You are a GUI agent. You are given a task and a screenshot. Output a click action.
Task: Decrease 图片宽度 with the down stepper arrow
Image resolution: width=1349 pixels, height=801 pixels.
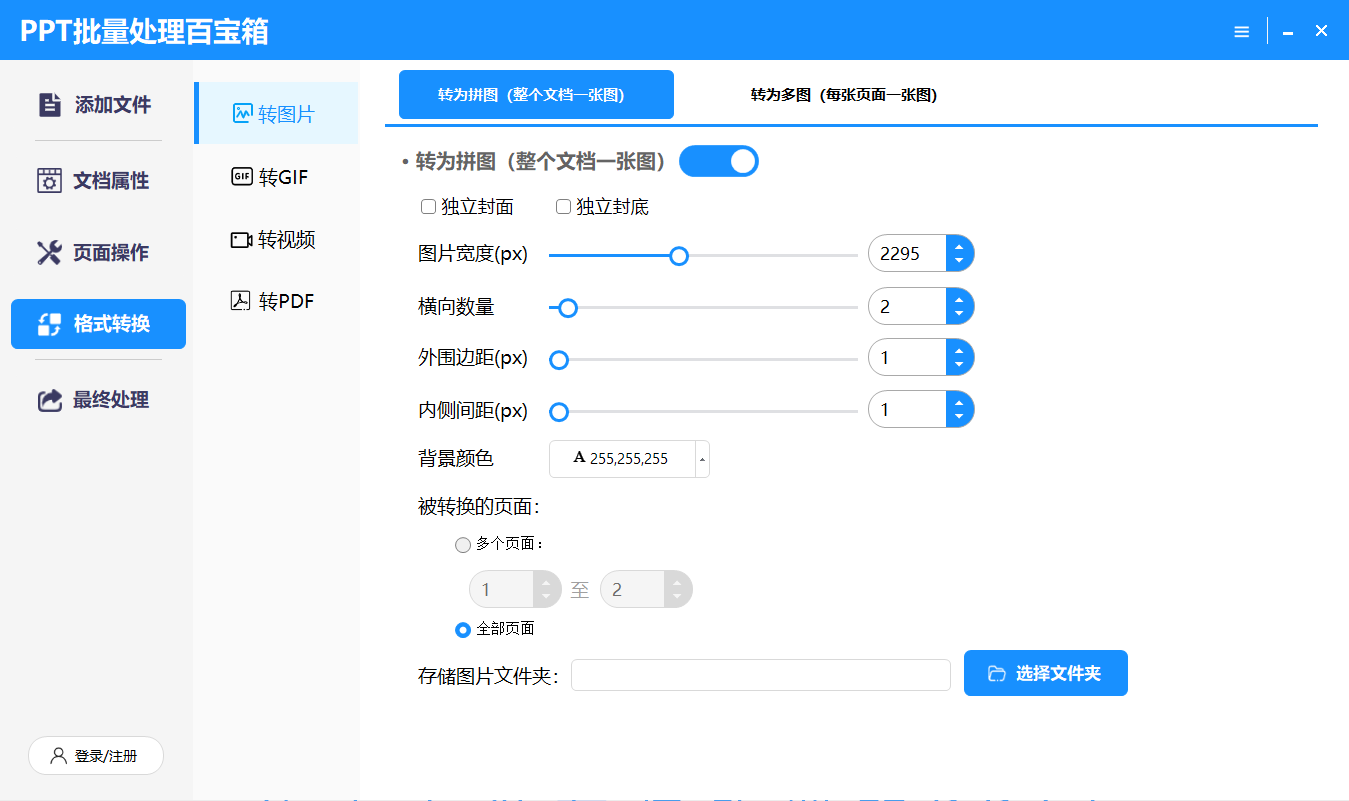click(959, 262)
